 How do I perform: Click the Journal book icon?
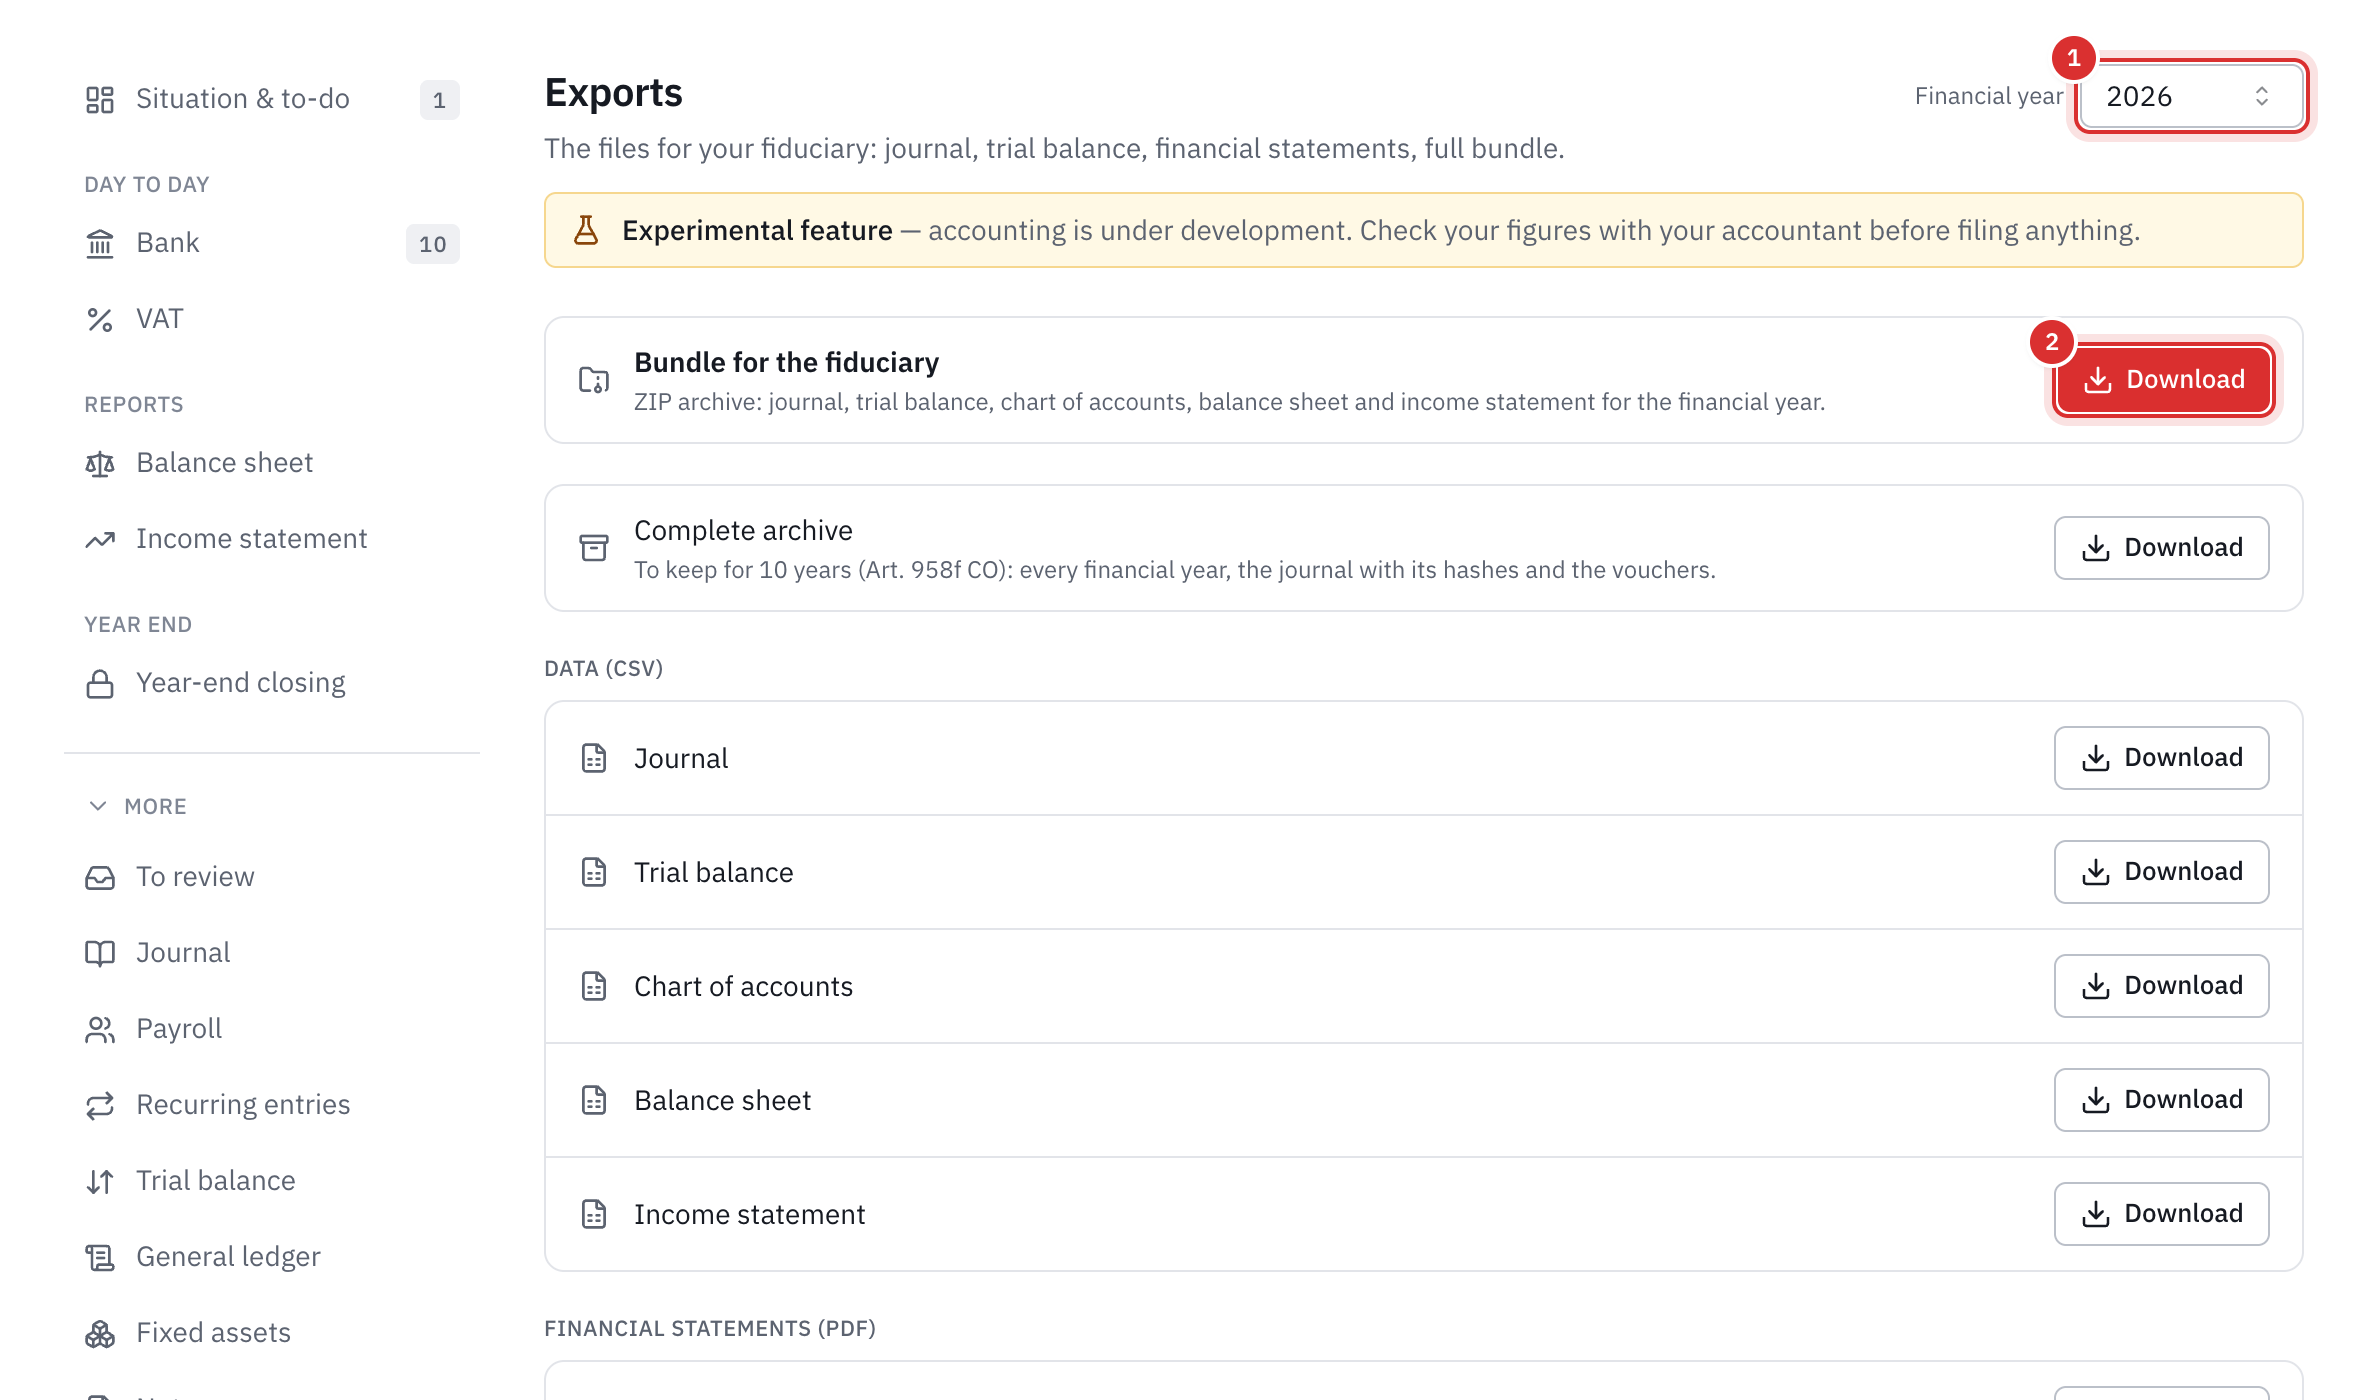[100, 953]
